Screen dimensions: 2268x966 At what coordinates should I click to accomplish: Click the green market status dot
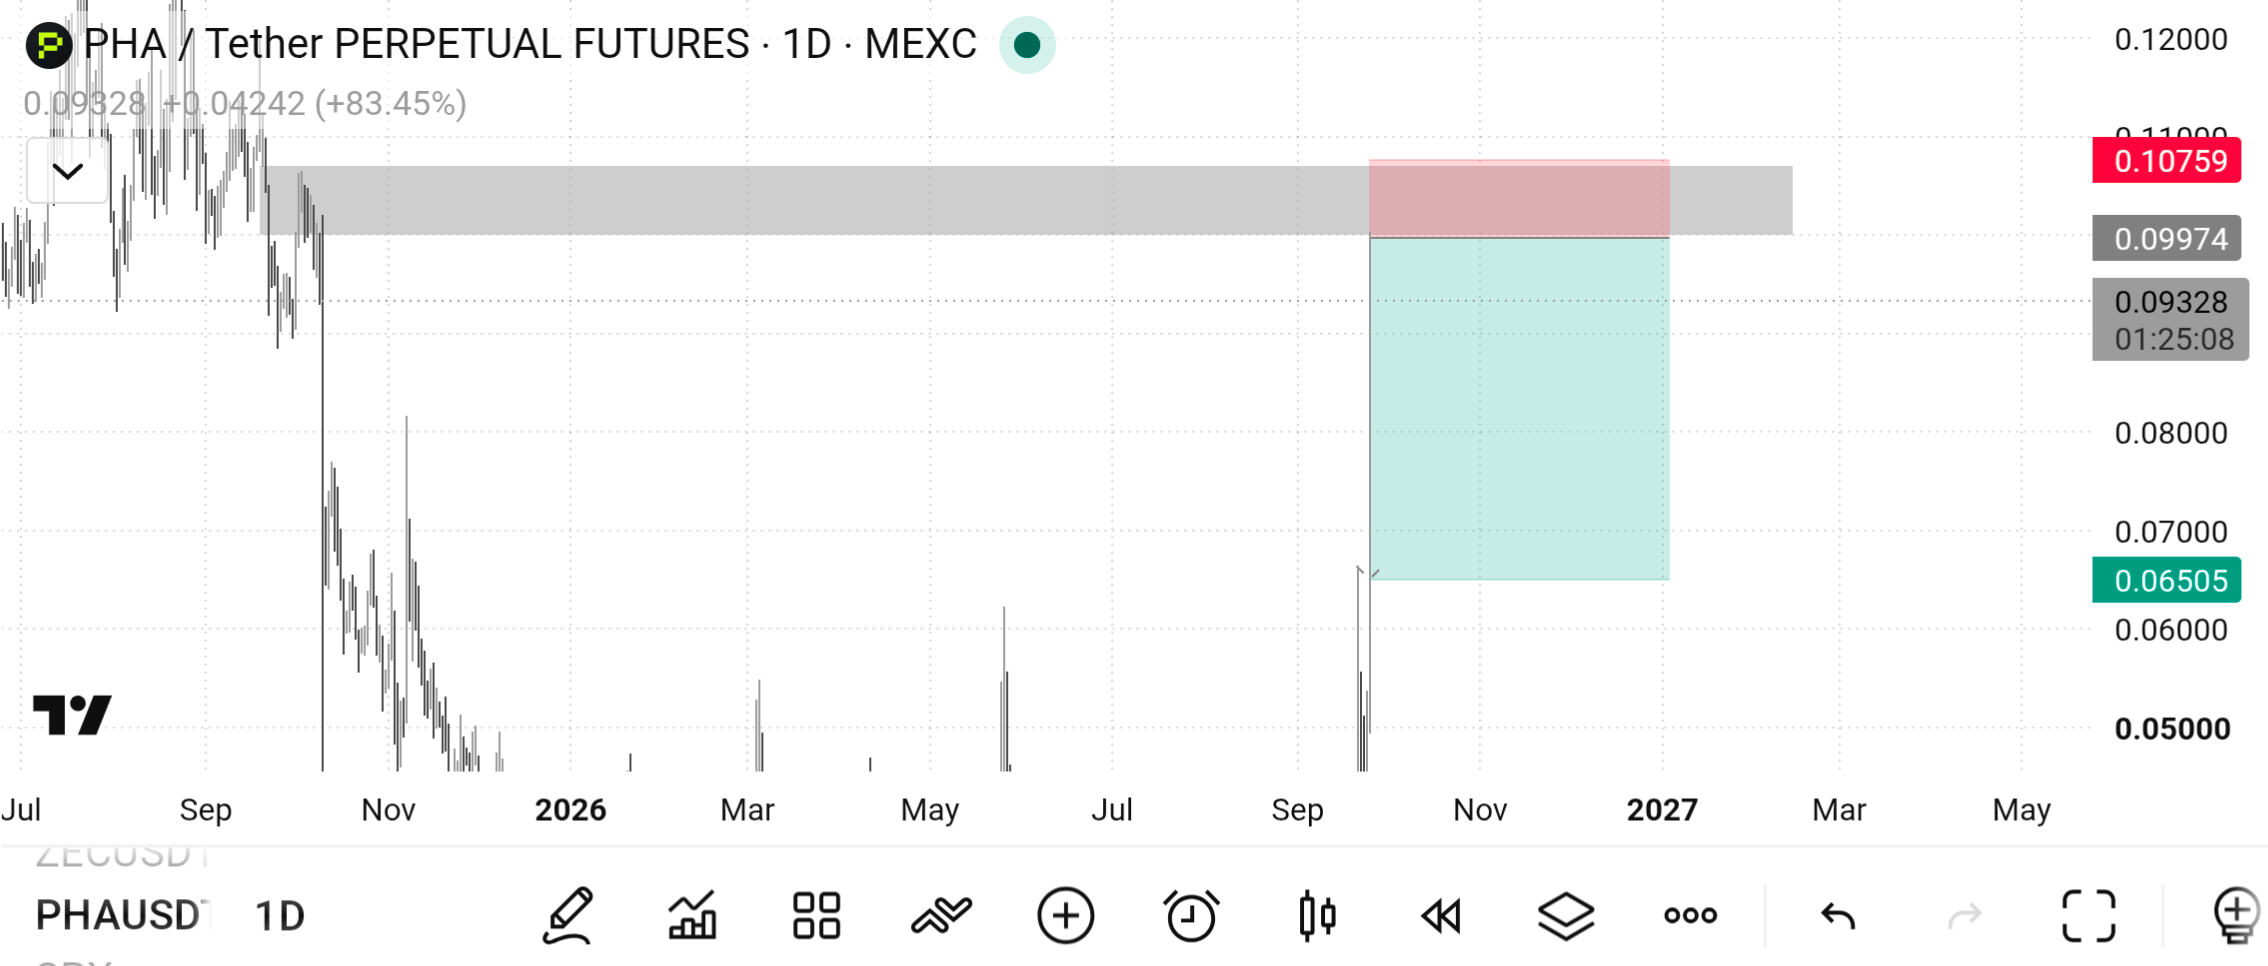point(1027,45)
